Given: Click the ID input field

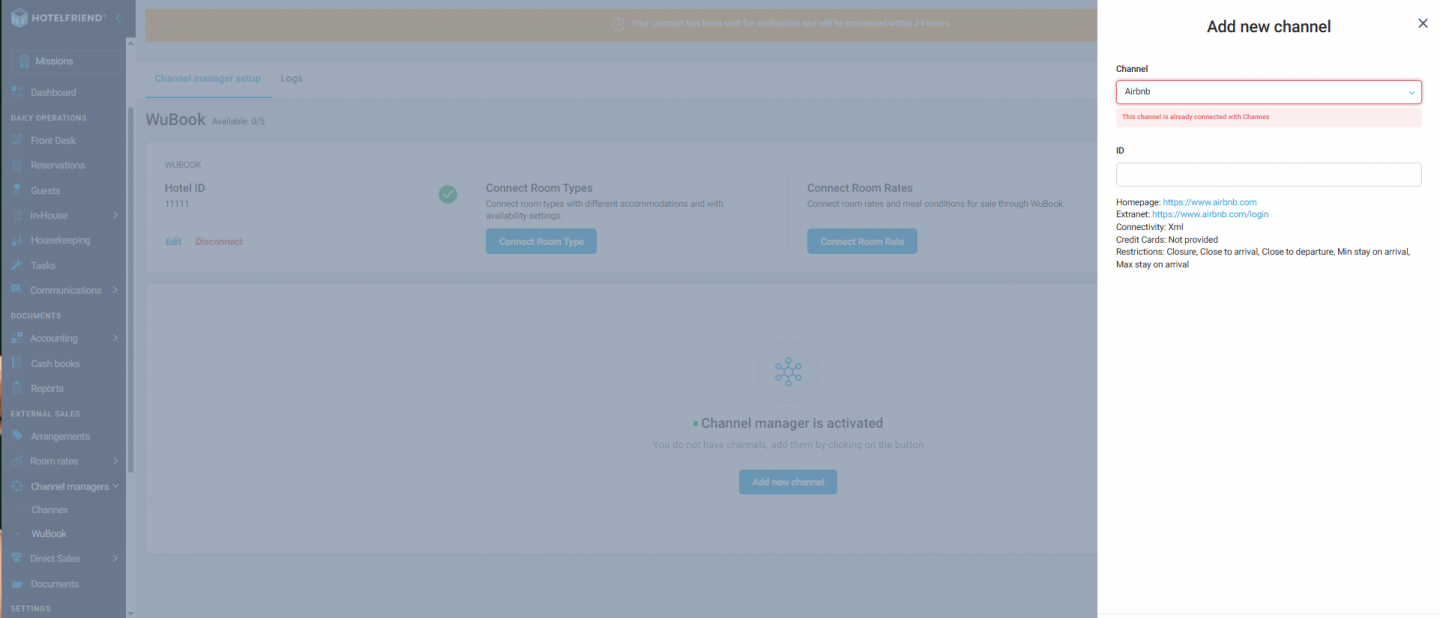Looking at the screenshot, I should tap(1268, 174).
